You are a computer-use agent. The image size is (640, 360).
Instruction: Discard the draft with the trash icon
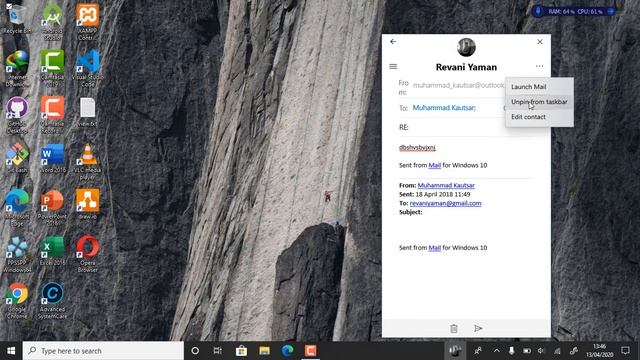[x=454, y=329]
